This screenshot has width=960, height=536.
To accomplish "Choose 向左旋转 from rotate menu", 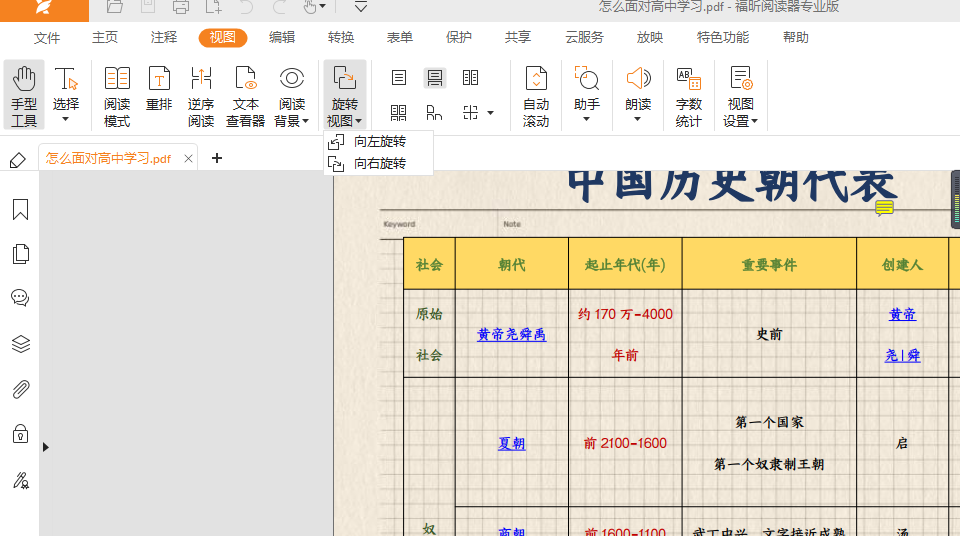I will (379, 142).
